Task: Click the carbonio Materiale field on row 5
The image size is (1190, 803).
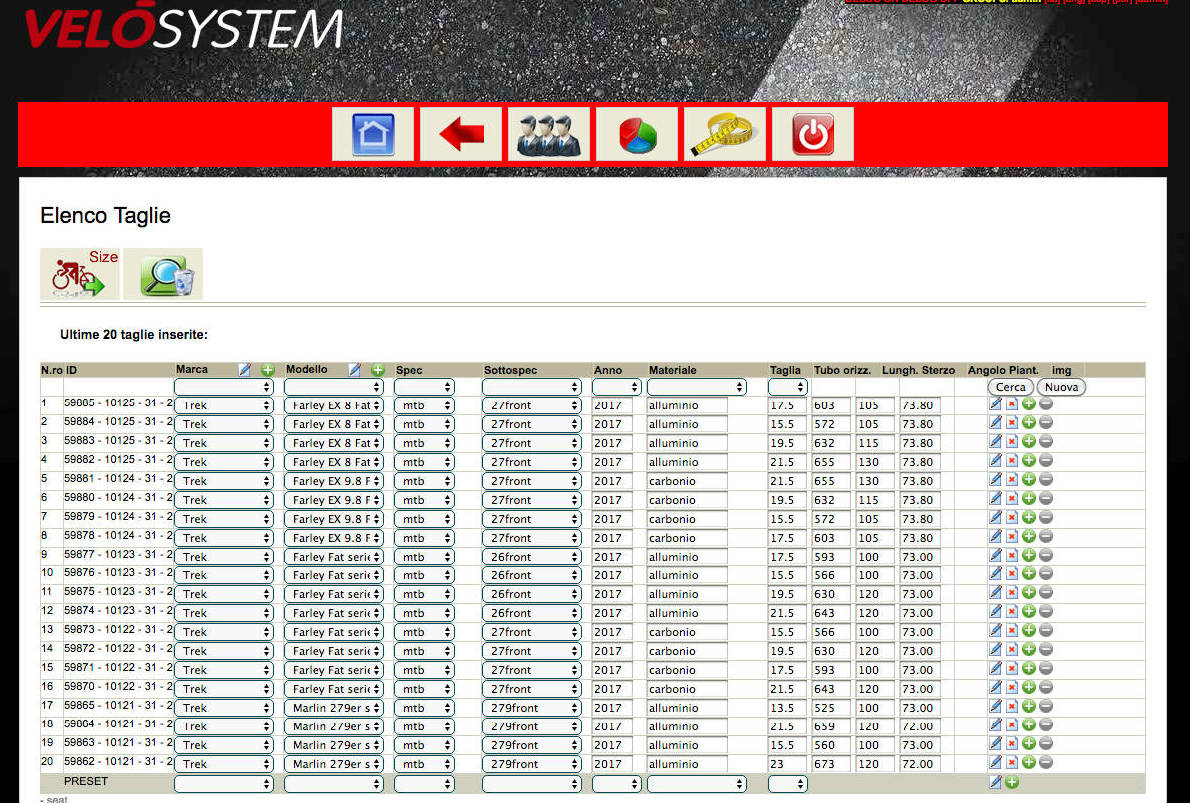Action: click(x=687, y=480)
